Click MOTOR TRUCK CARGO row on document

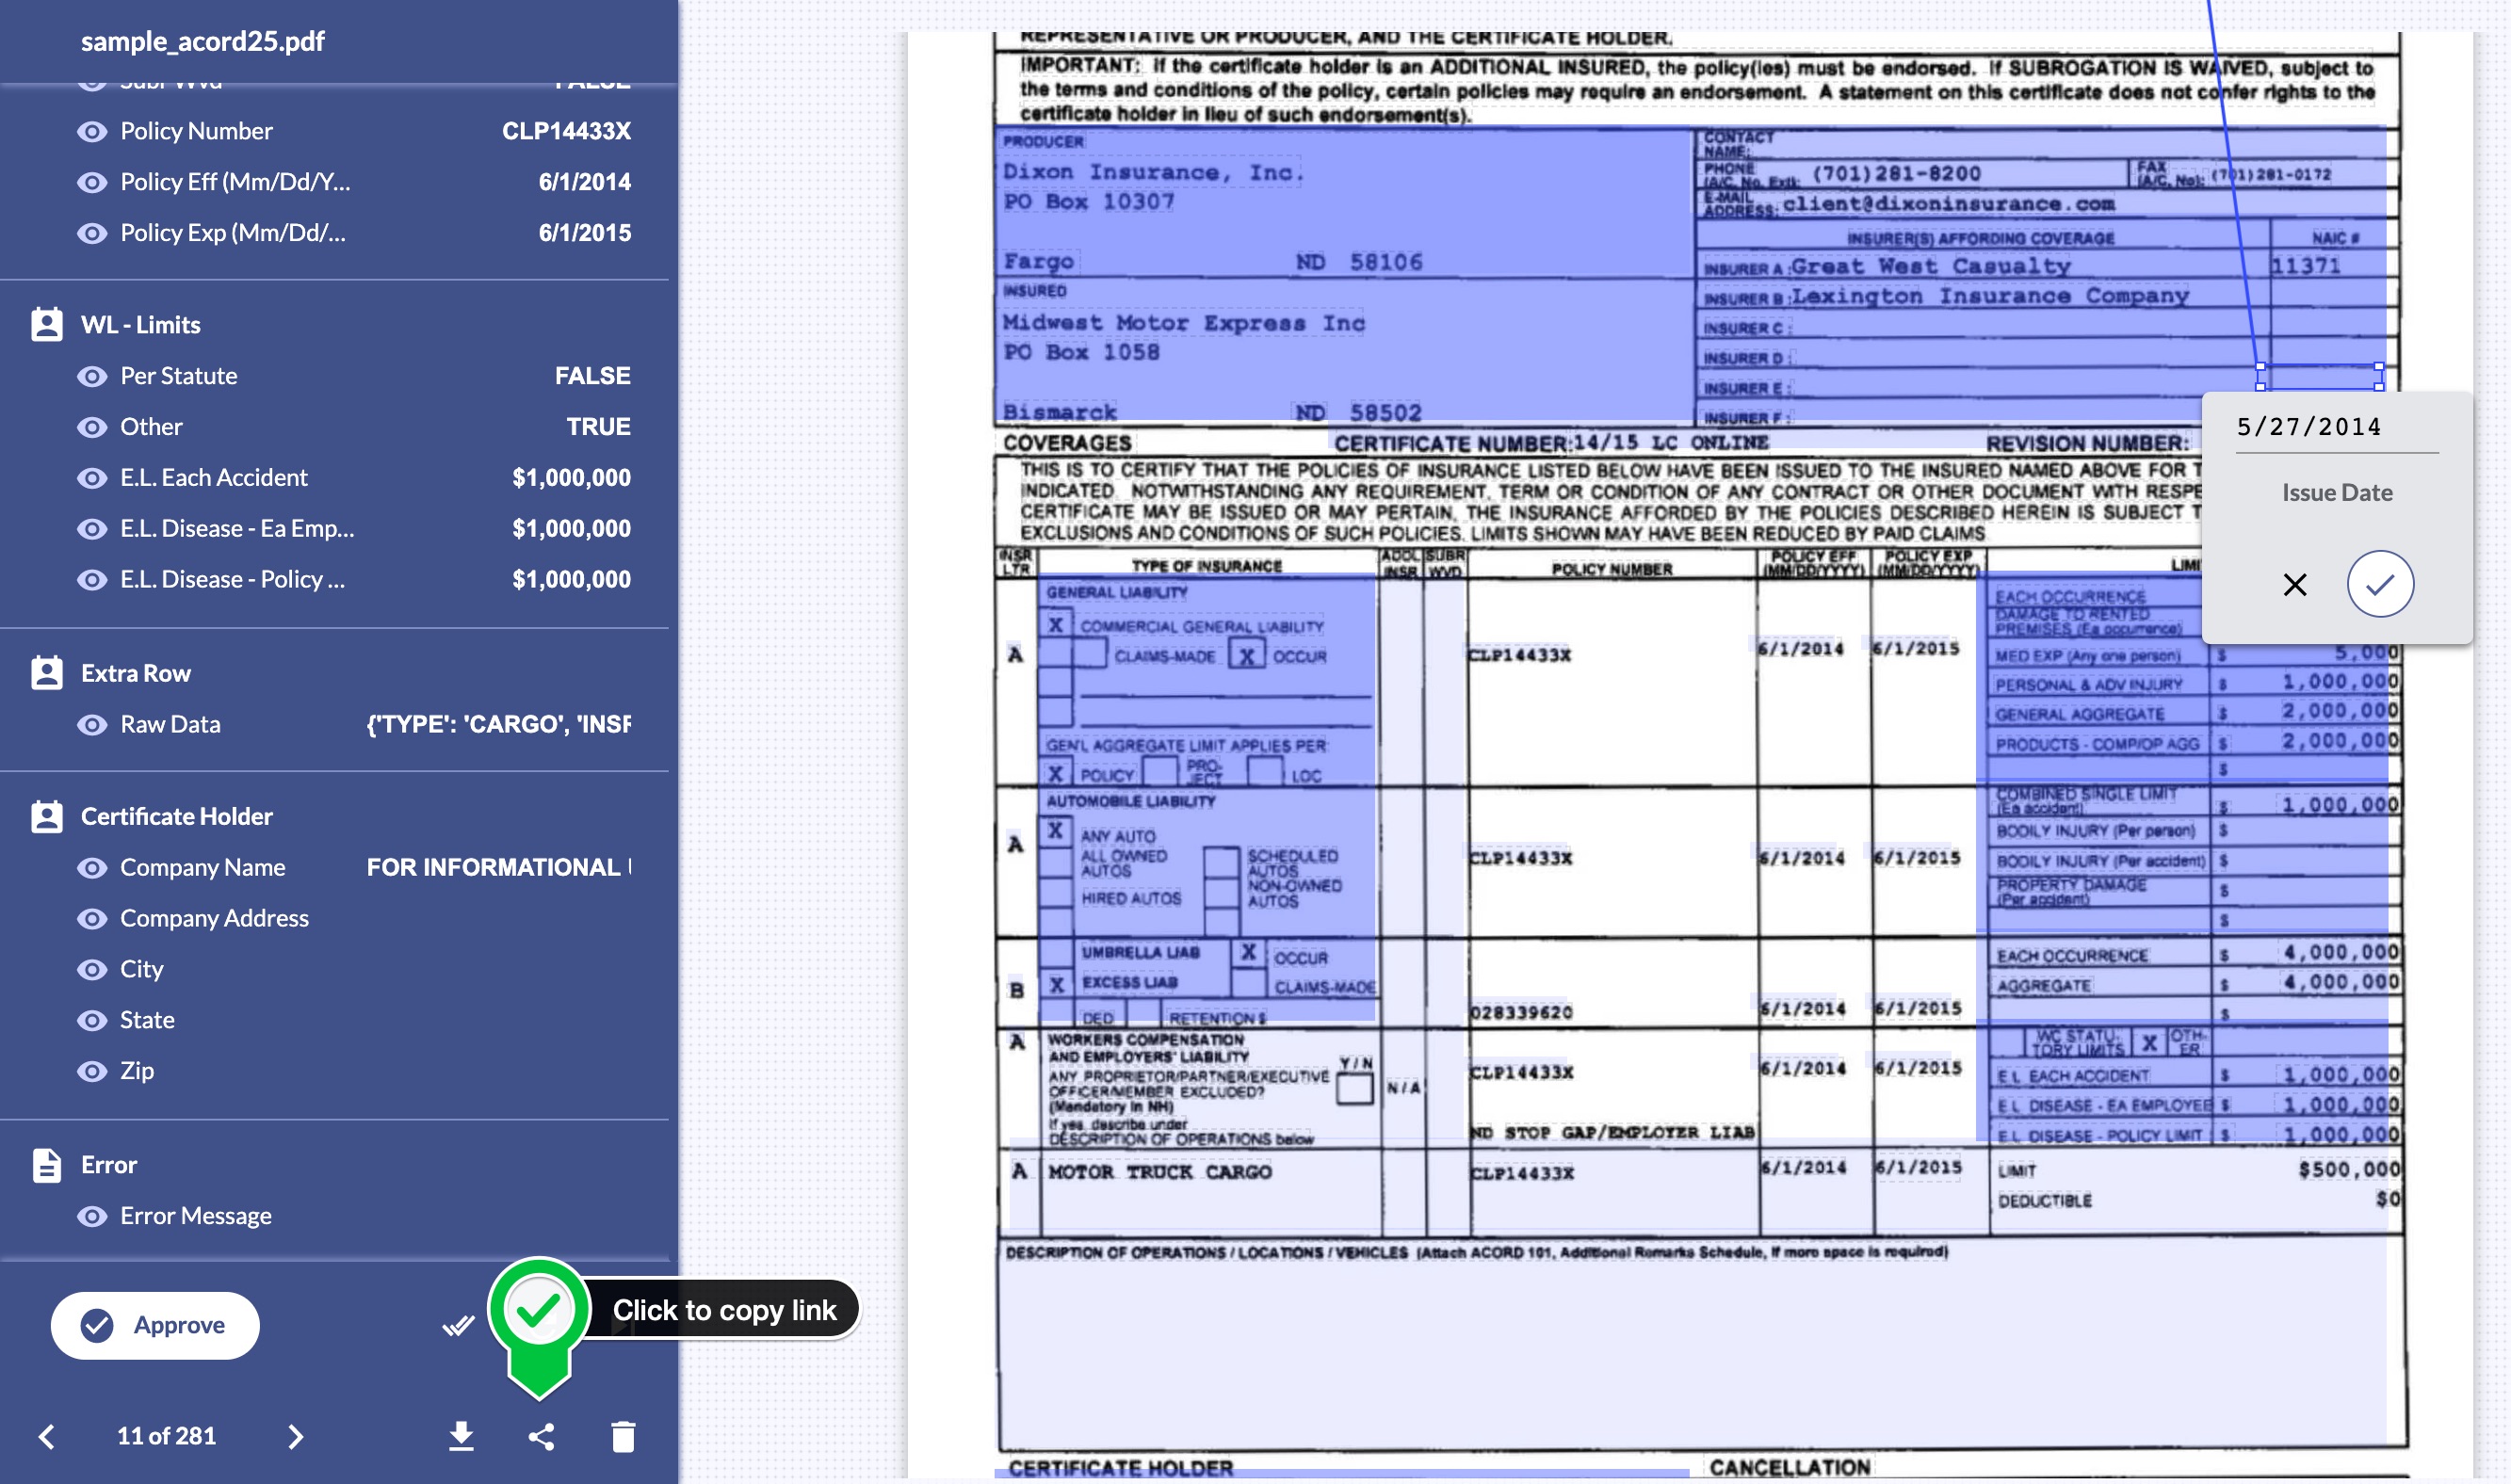pyautogui.click(x=1159, y=1173)
